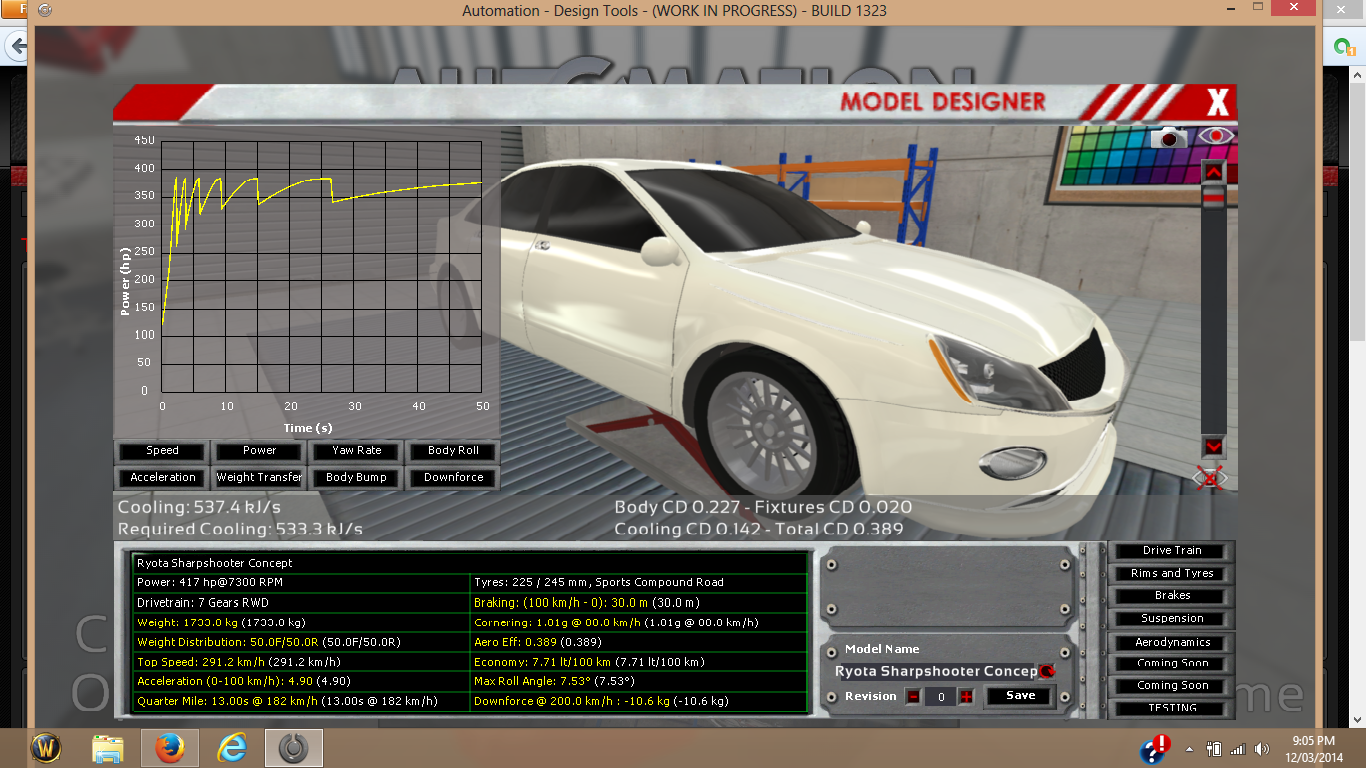Image resolution: width=1366 pixels, height=768 pixels.
Task: Decrease revision with the minus button
Action: point(913,697)
